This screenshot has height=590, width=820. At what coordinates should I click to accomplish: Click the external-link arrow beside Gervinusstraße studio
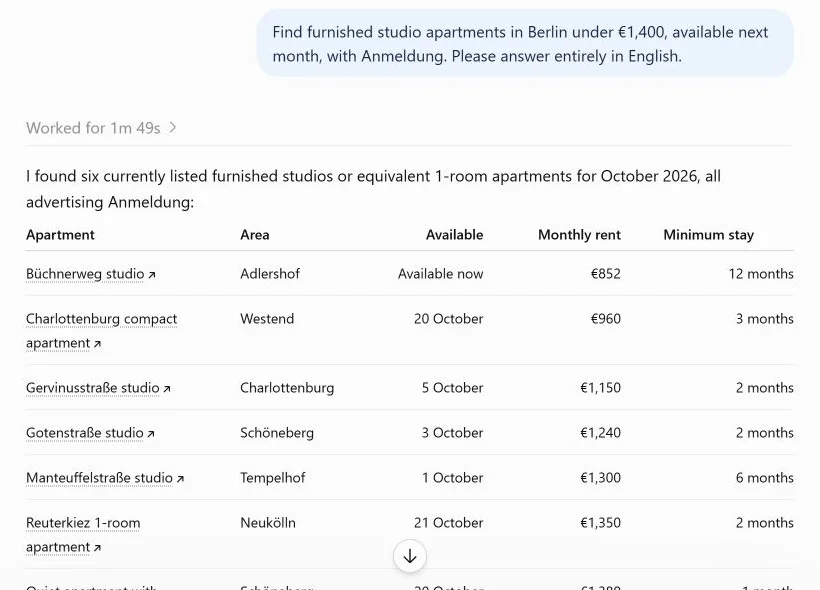point(167,389)
